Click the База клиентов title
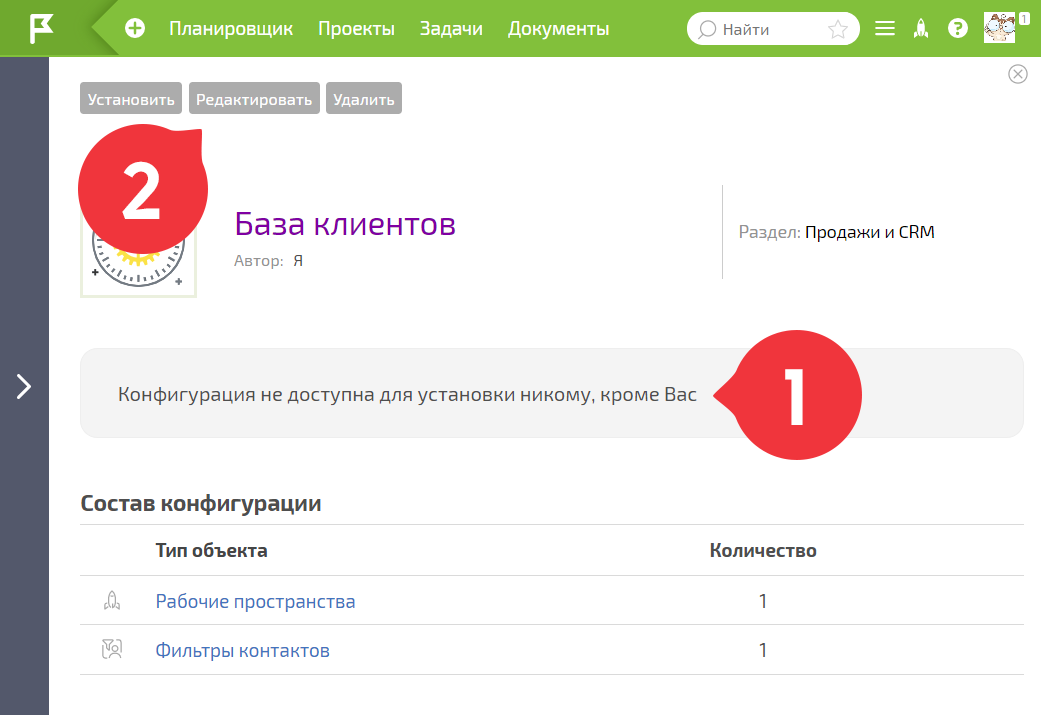Viewport: 1041px width, 715px height. coord(345,224)
